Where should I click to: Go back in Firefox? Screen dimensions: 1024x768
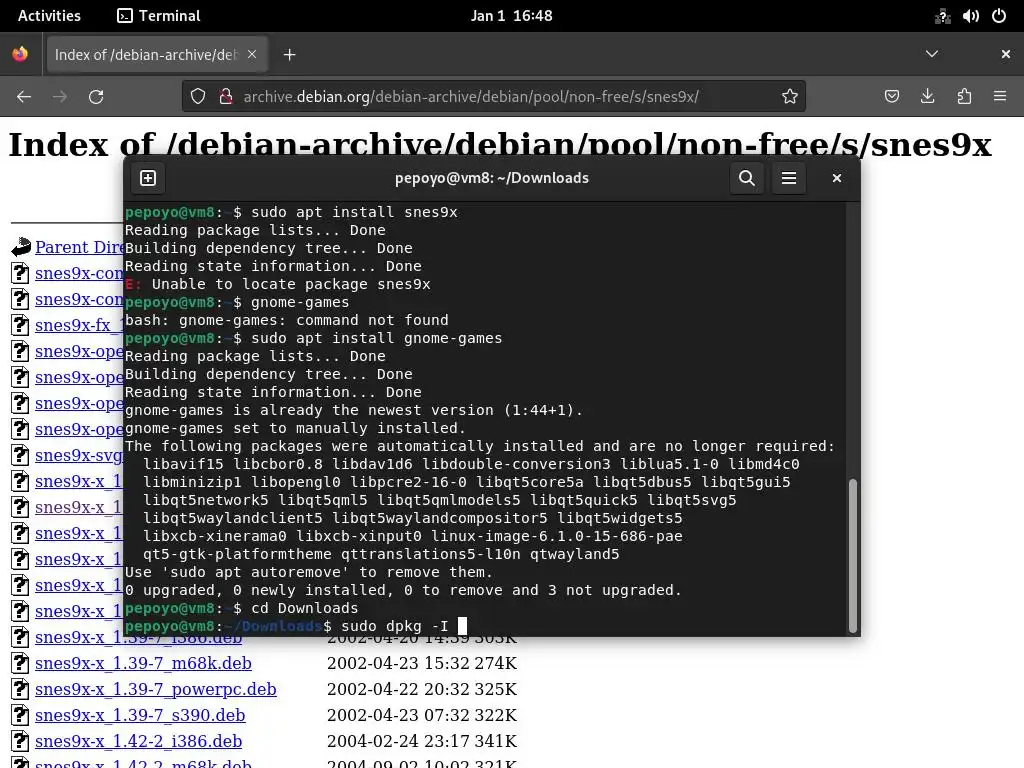point(24,97)
